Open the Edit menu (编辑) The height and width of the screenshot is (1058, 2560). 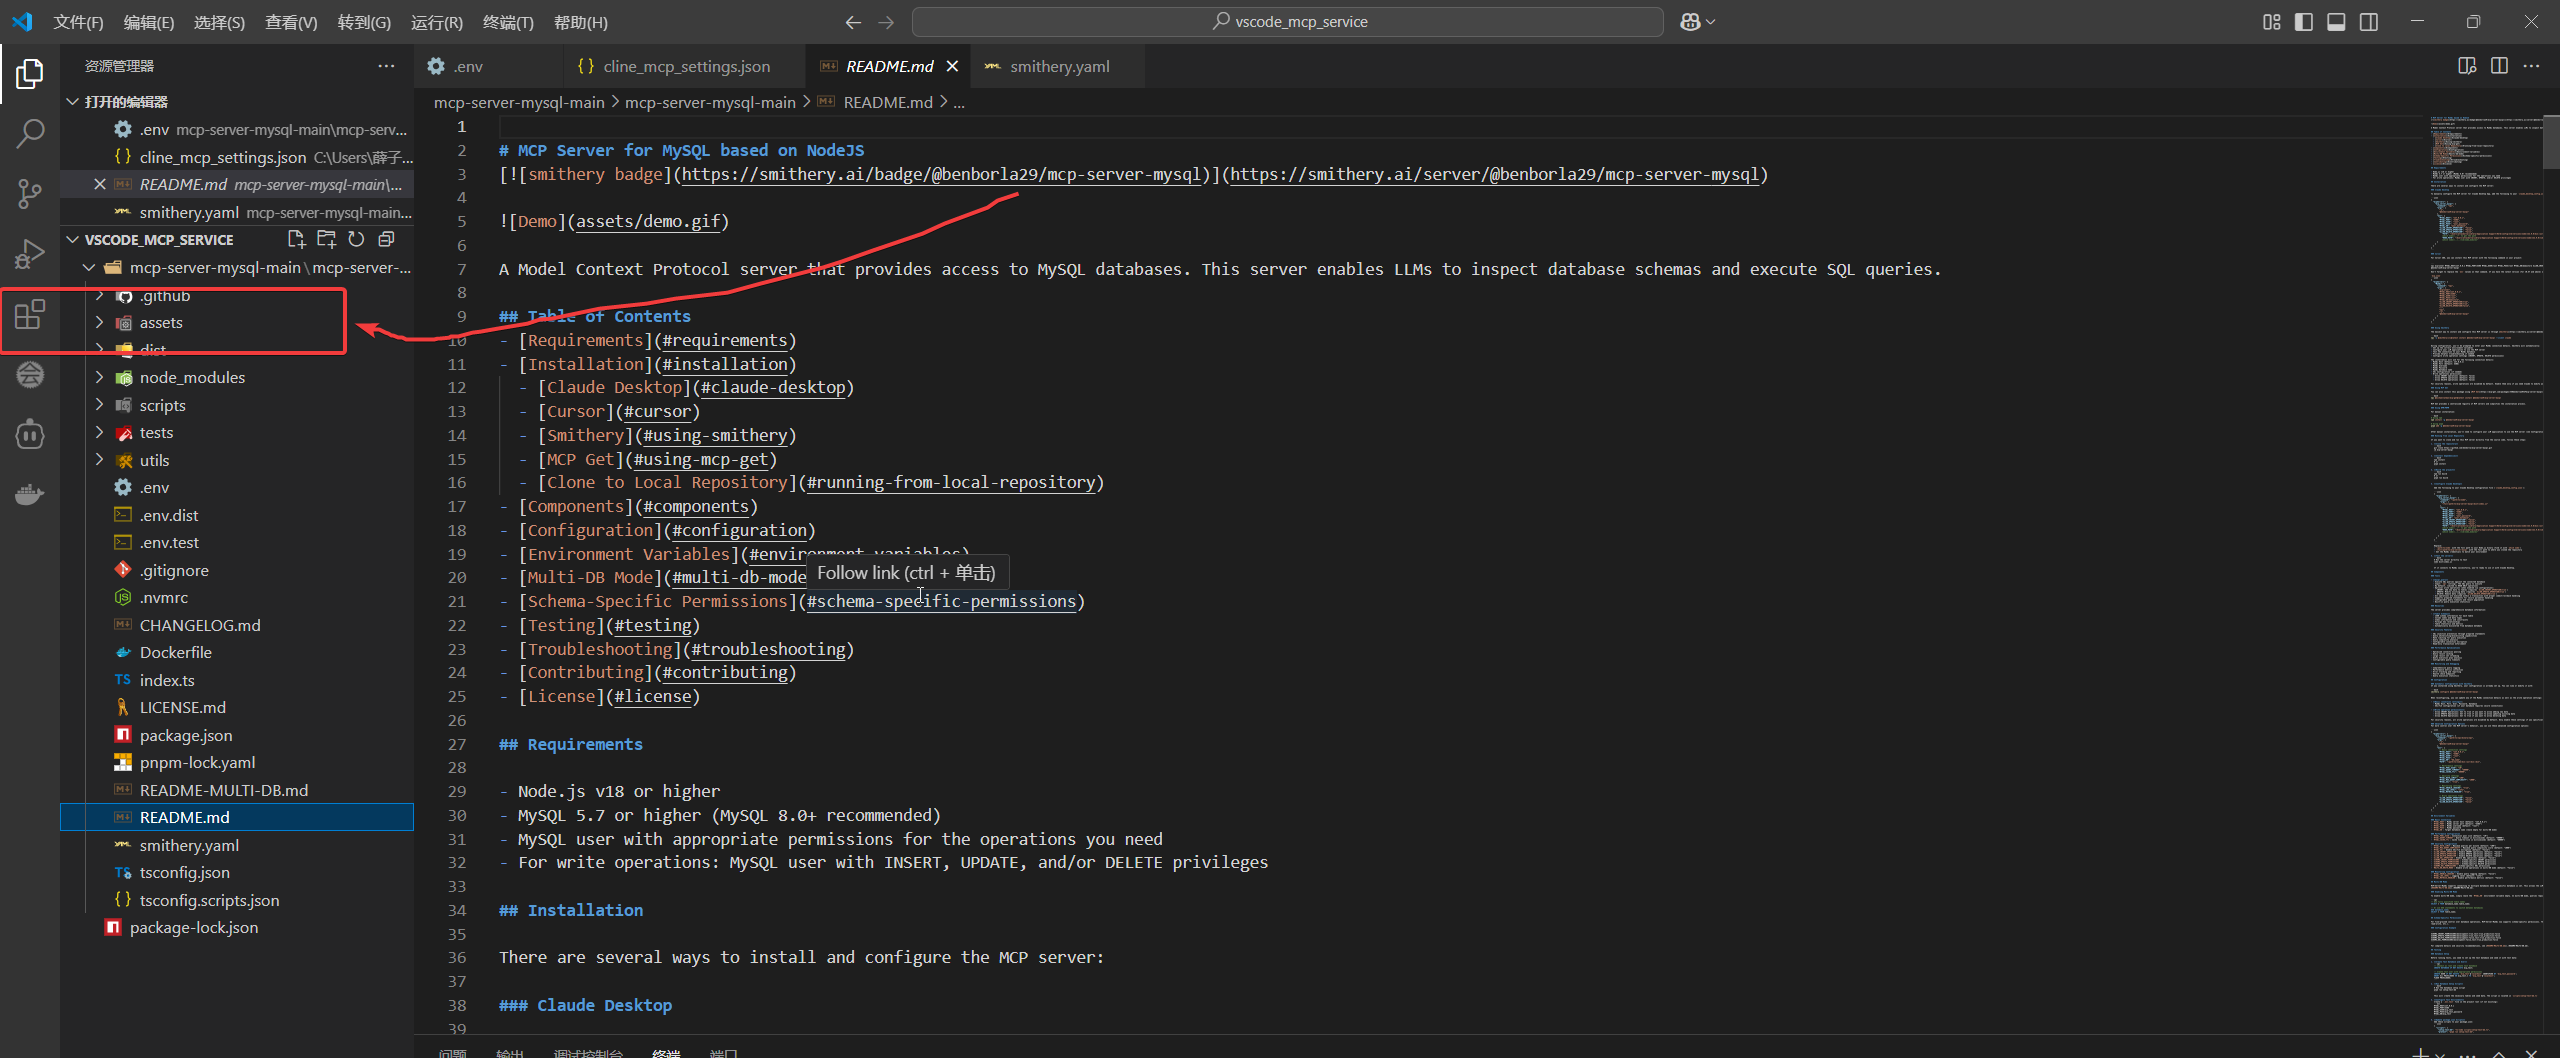click(148, 22)
